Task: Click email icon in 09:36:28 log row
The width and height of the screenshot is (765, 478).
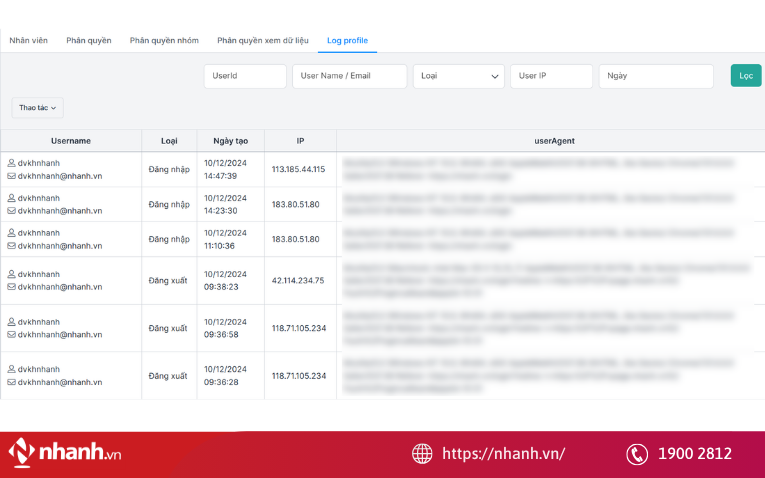Action: [11, 382]
